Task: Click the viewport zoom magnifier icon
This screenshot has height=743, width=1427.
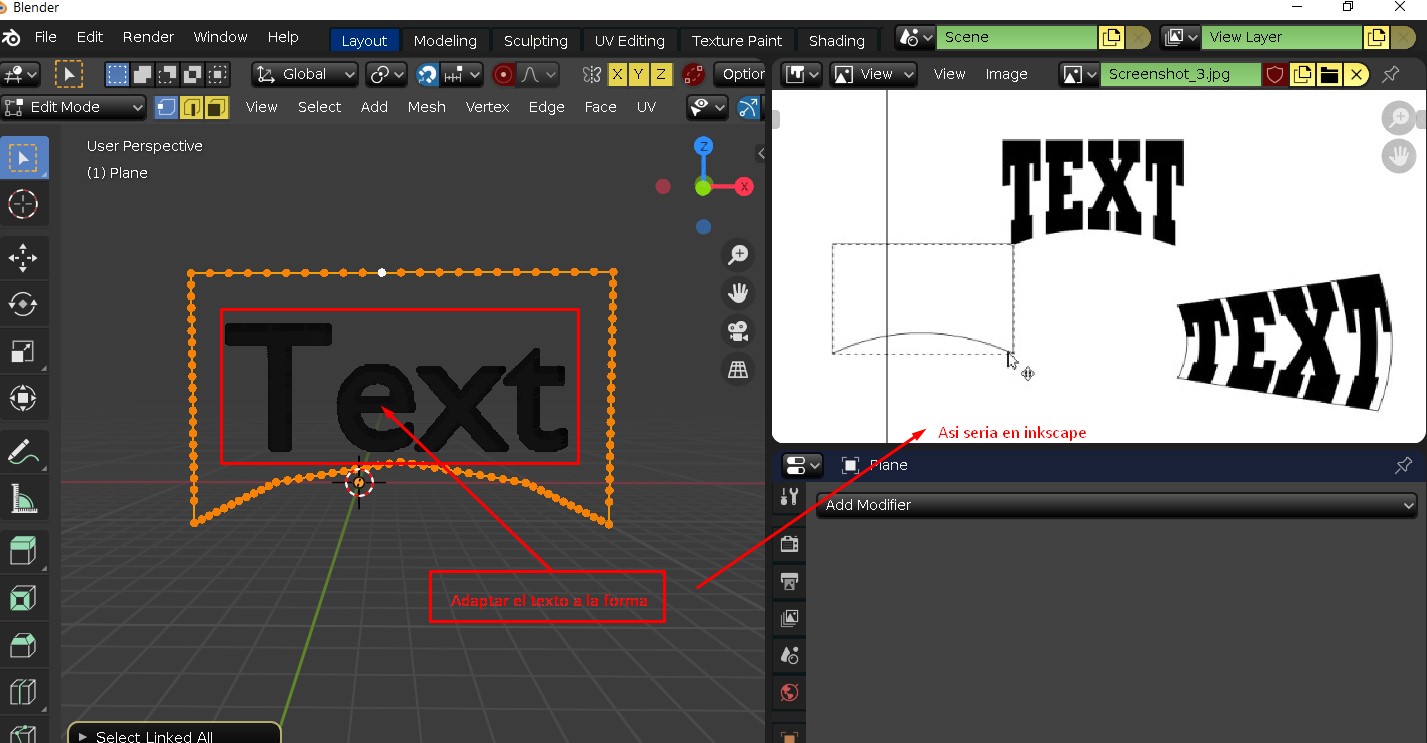Action: 738,255
